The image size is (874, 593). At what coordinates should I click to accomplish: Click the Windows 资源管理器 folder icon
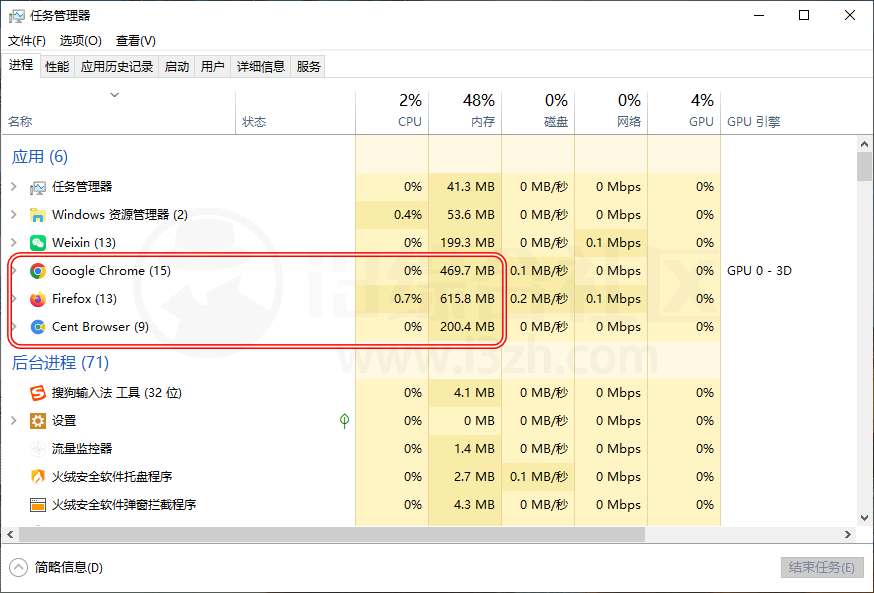[x=38, y=215]
